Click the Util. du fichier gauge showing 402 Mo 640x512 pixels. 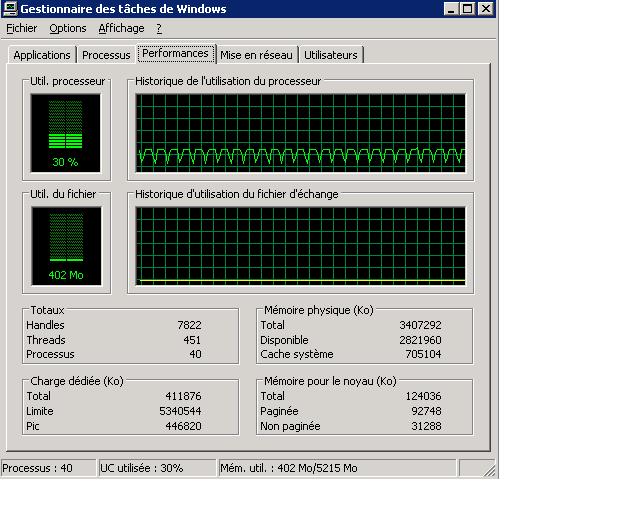coord(65,245)
